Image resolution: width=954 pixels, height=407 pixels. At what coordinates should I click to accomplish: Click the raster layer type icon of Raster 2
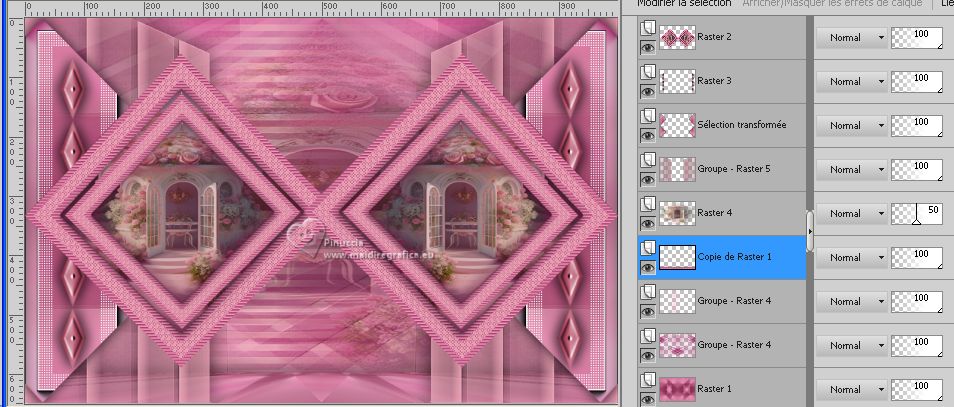click(648, 28)
